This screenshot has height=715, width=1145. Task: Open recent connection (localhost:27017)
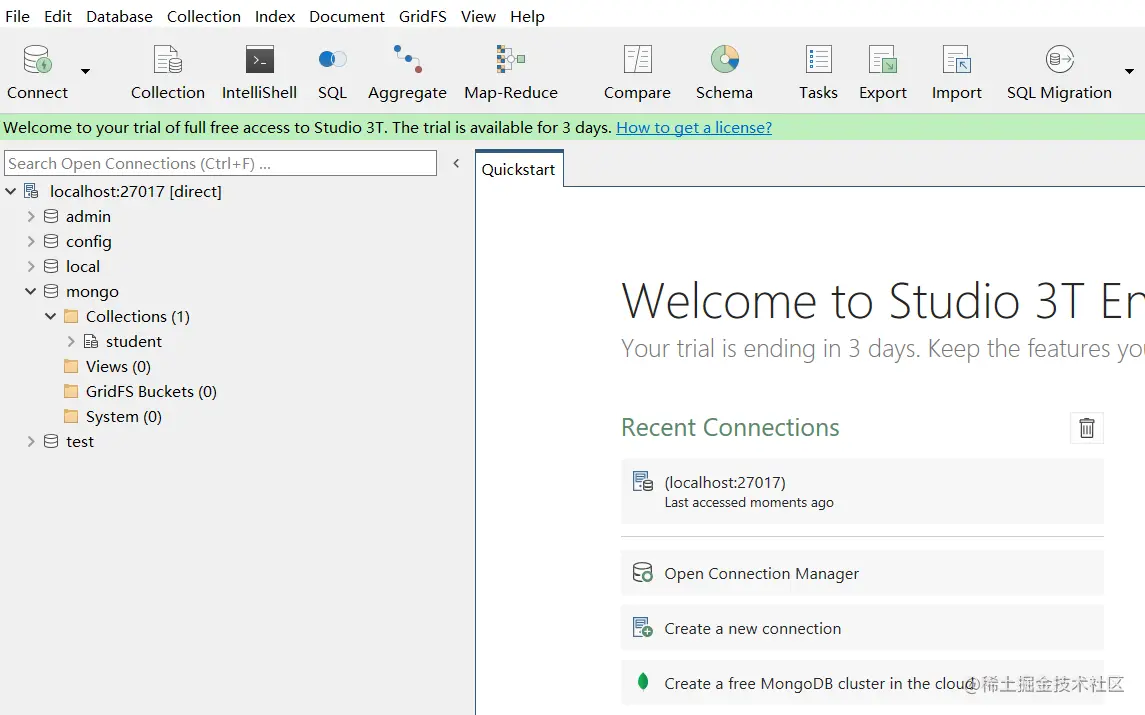pos(862,492)
